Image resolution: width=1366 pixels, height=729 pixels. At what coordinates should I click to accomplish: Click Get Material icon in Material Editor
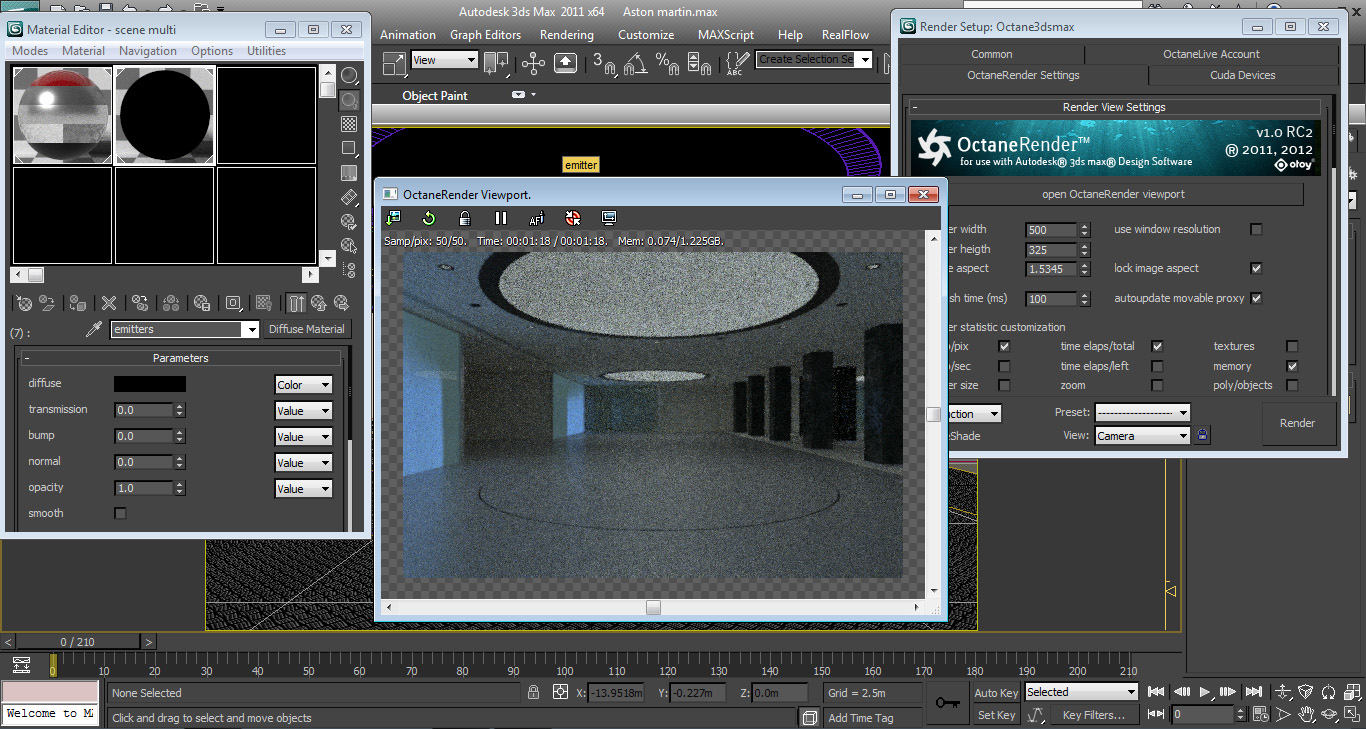pyautogui.click(x=24, y=303)
